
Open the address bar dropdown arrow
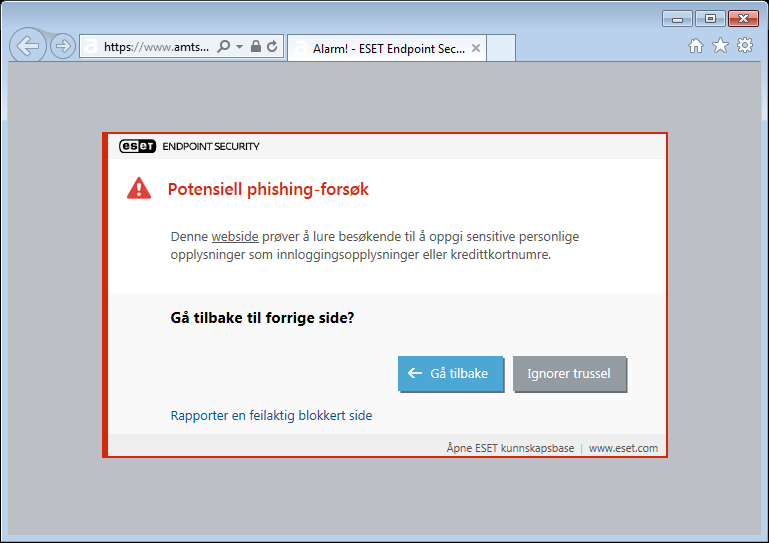coord(239,47)
